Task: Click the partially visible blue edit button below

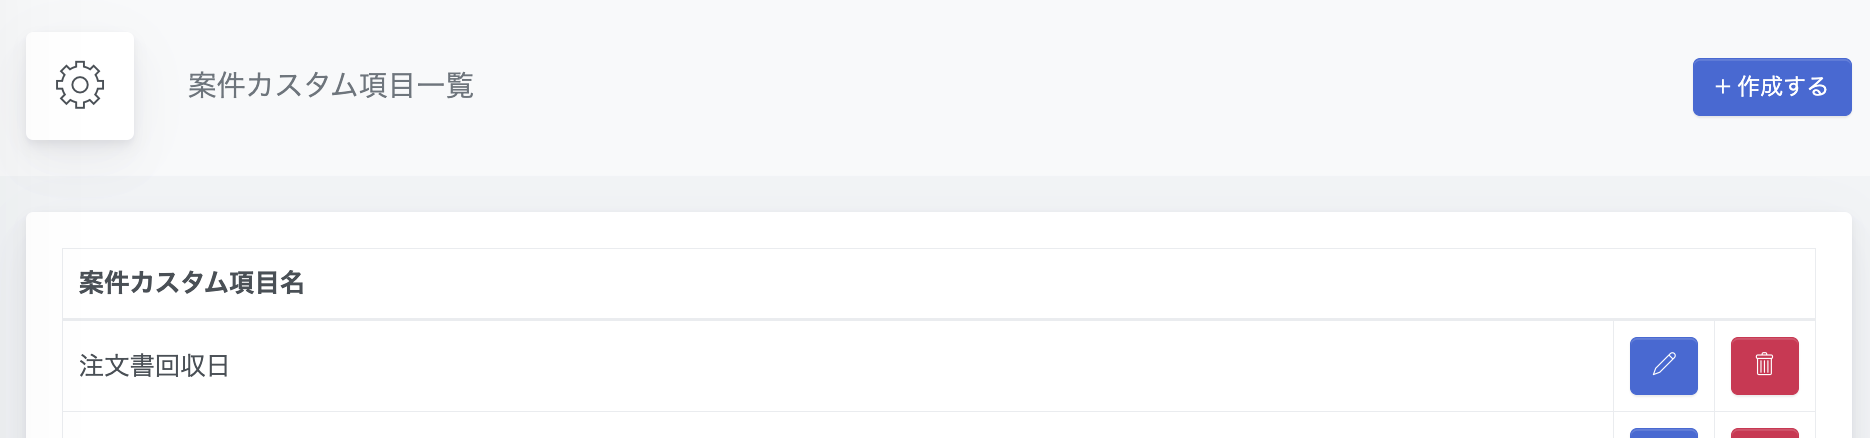Action: tap(1664, 433)
